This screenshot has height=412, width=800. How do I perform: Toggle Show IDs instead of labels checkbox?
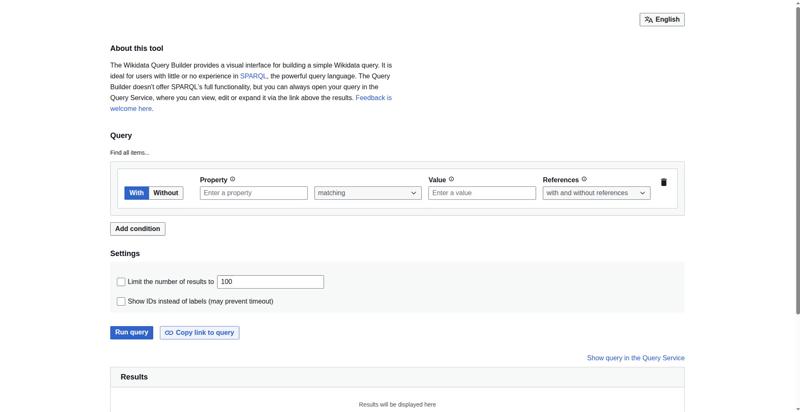pos(121,301)
